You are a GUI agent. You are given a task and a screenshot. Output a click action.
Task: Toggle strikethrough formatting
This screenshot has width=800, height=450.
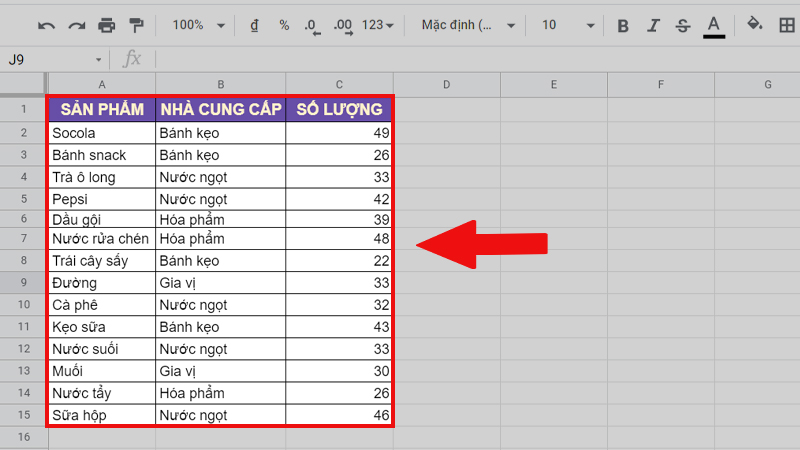point(683,25)
